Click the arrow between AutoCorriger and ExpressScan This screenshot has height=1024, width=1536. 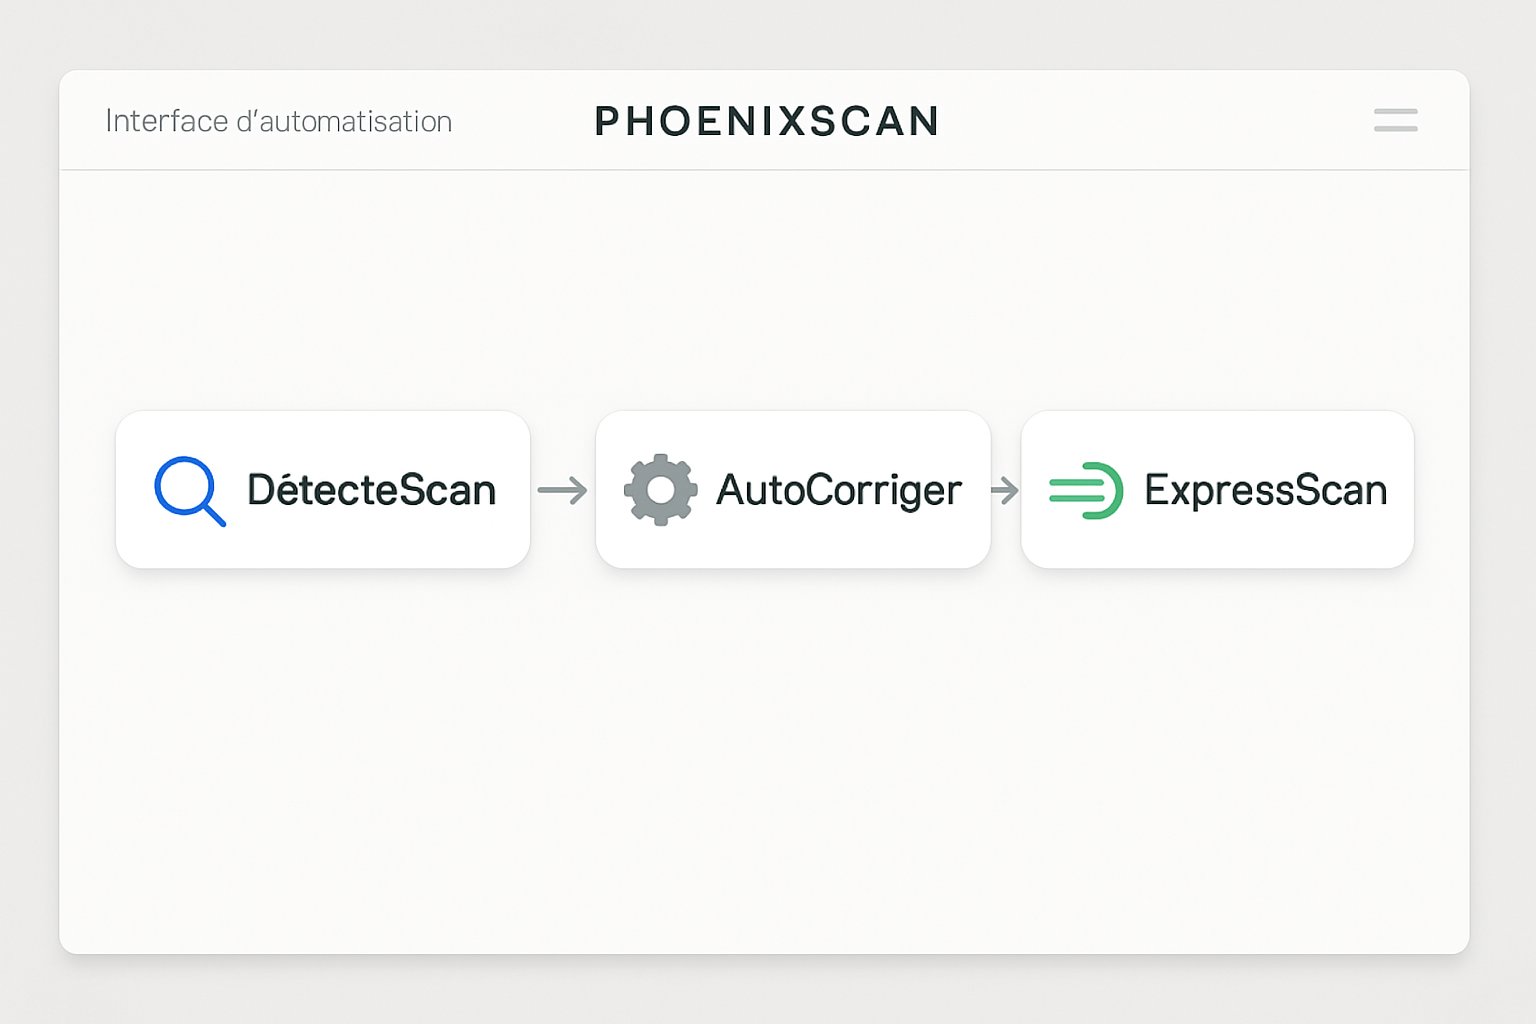pyautogui.click(x=1004, y=490)
